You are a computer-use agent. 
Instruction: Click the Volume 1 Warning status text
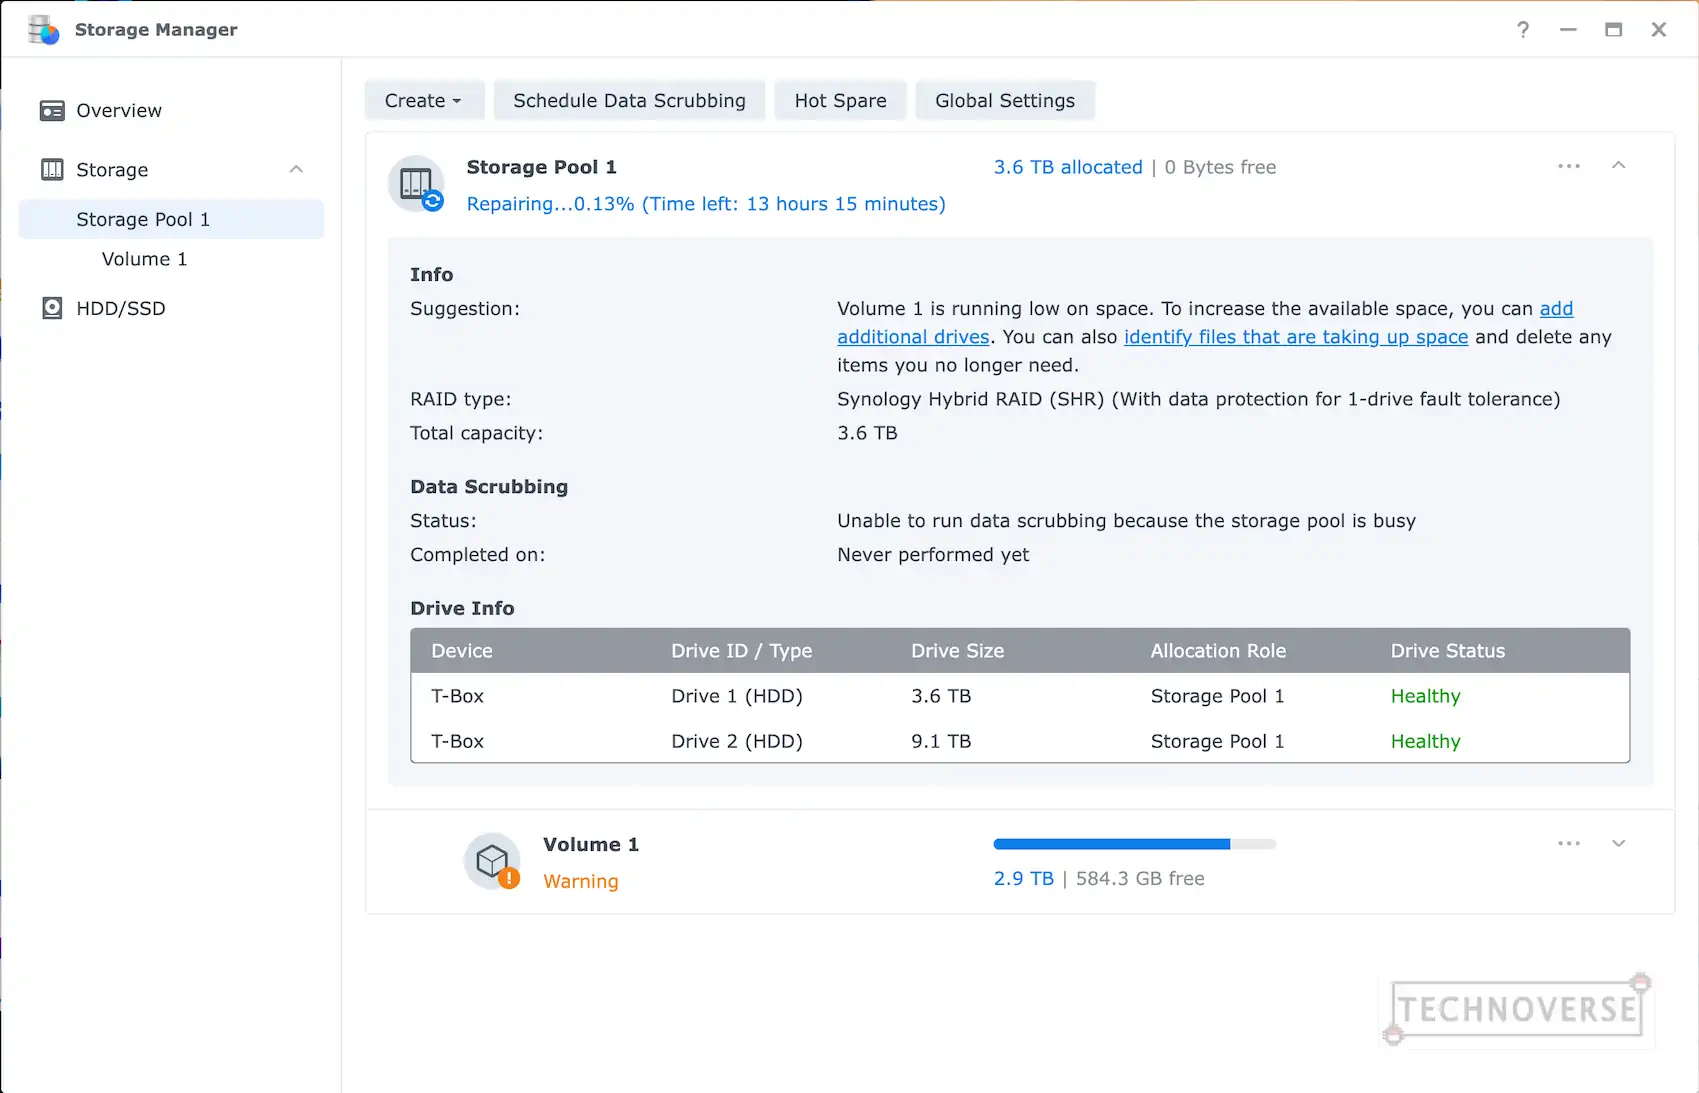[580, 881]
